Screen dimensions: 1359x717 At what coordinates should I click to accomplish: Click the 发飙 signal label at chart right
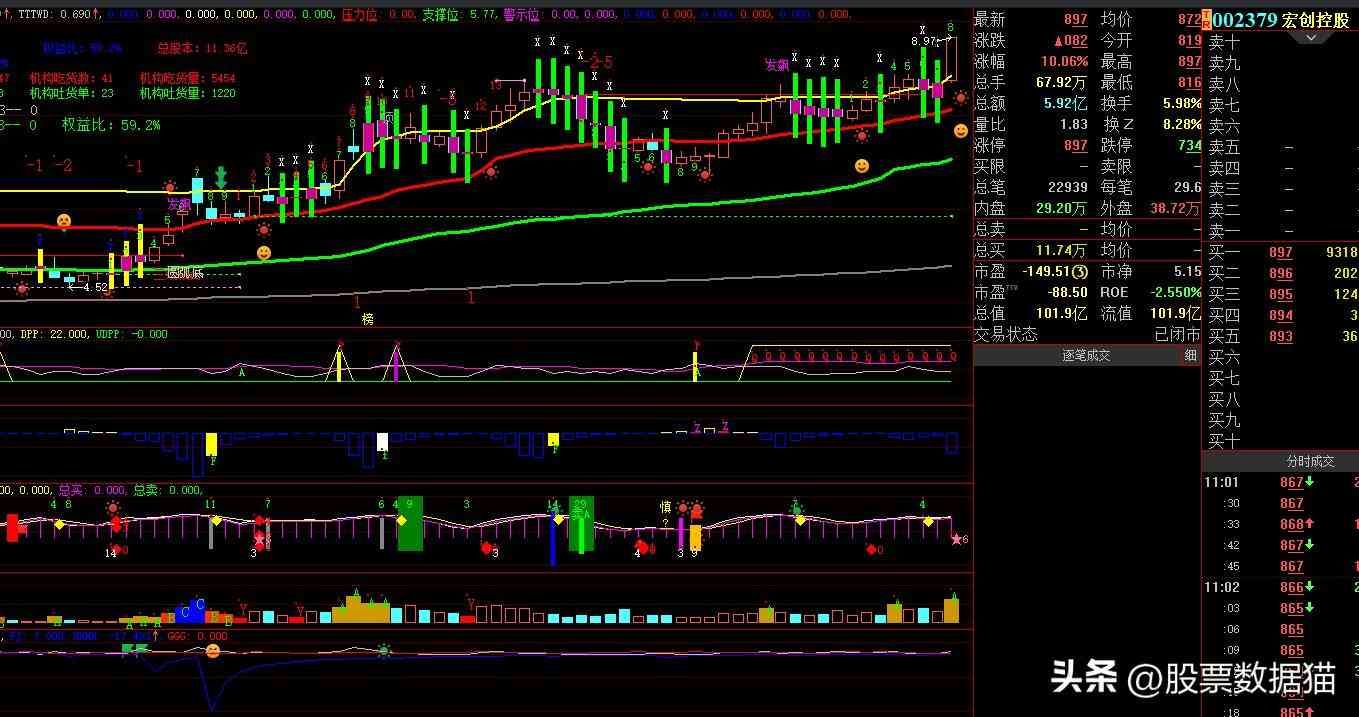(776, 66)
